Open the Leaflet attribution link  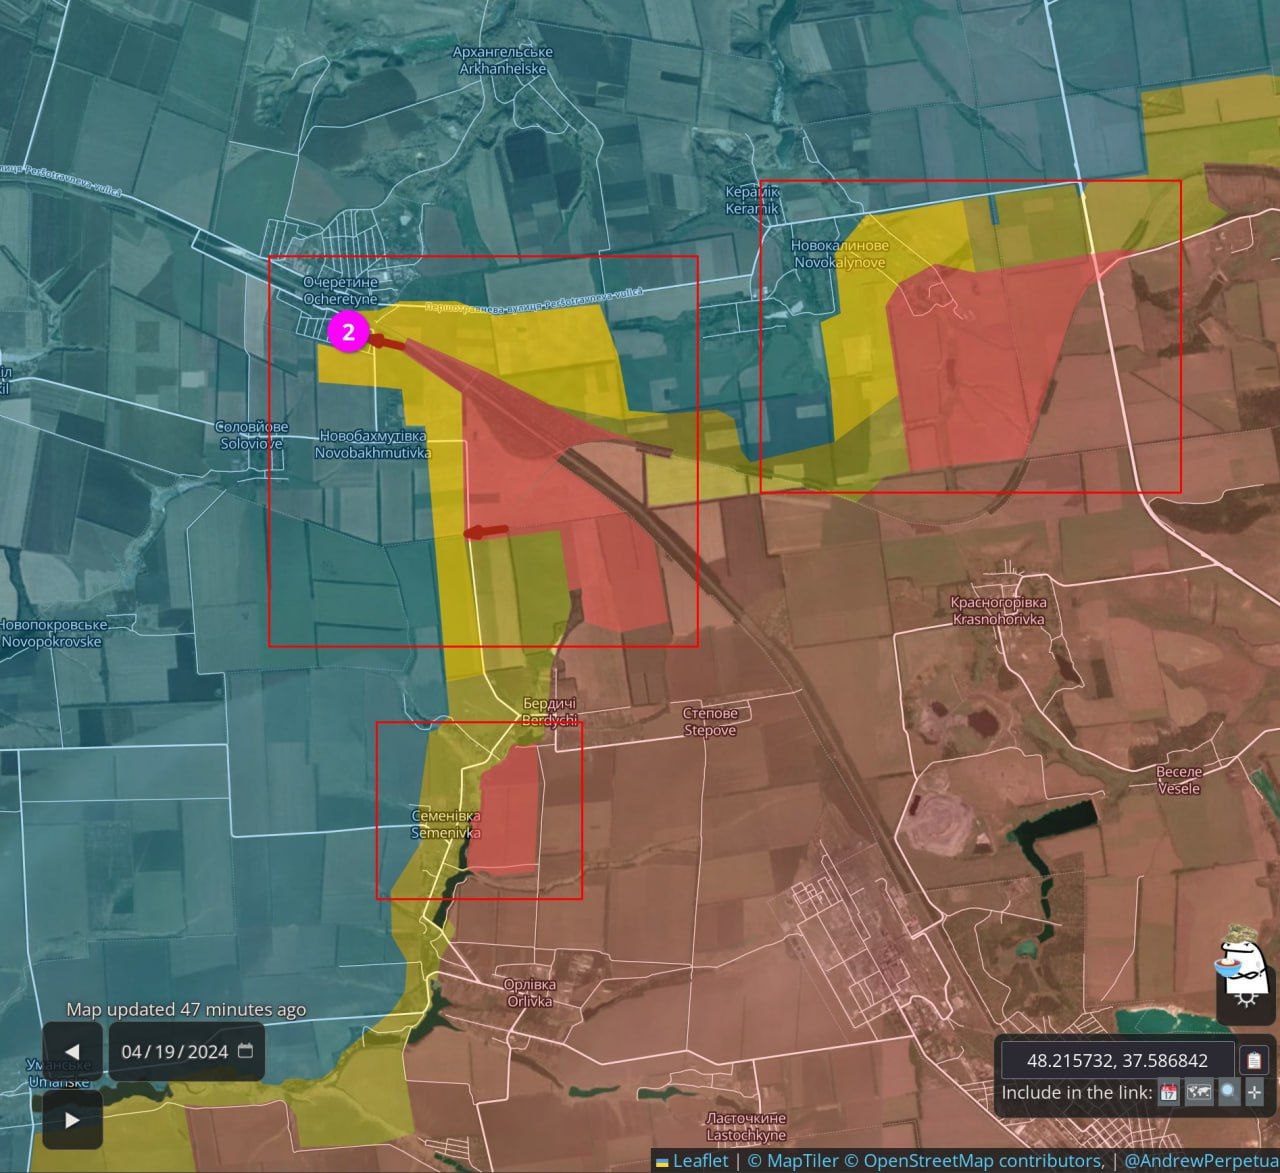pos(700,1160)
